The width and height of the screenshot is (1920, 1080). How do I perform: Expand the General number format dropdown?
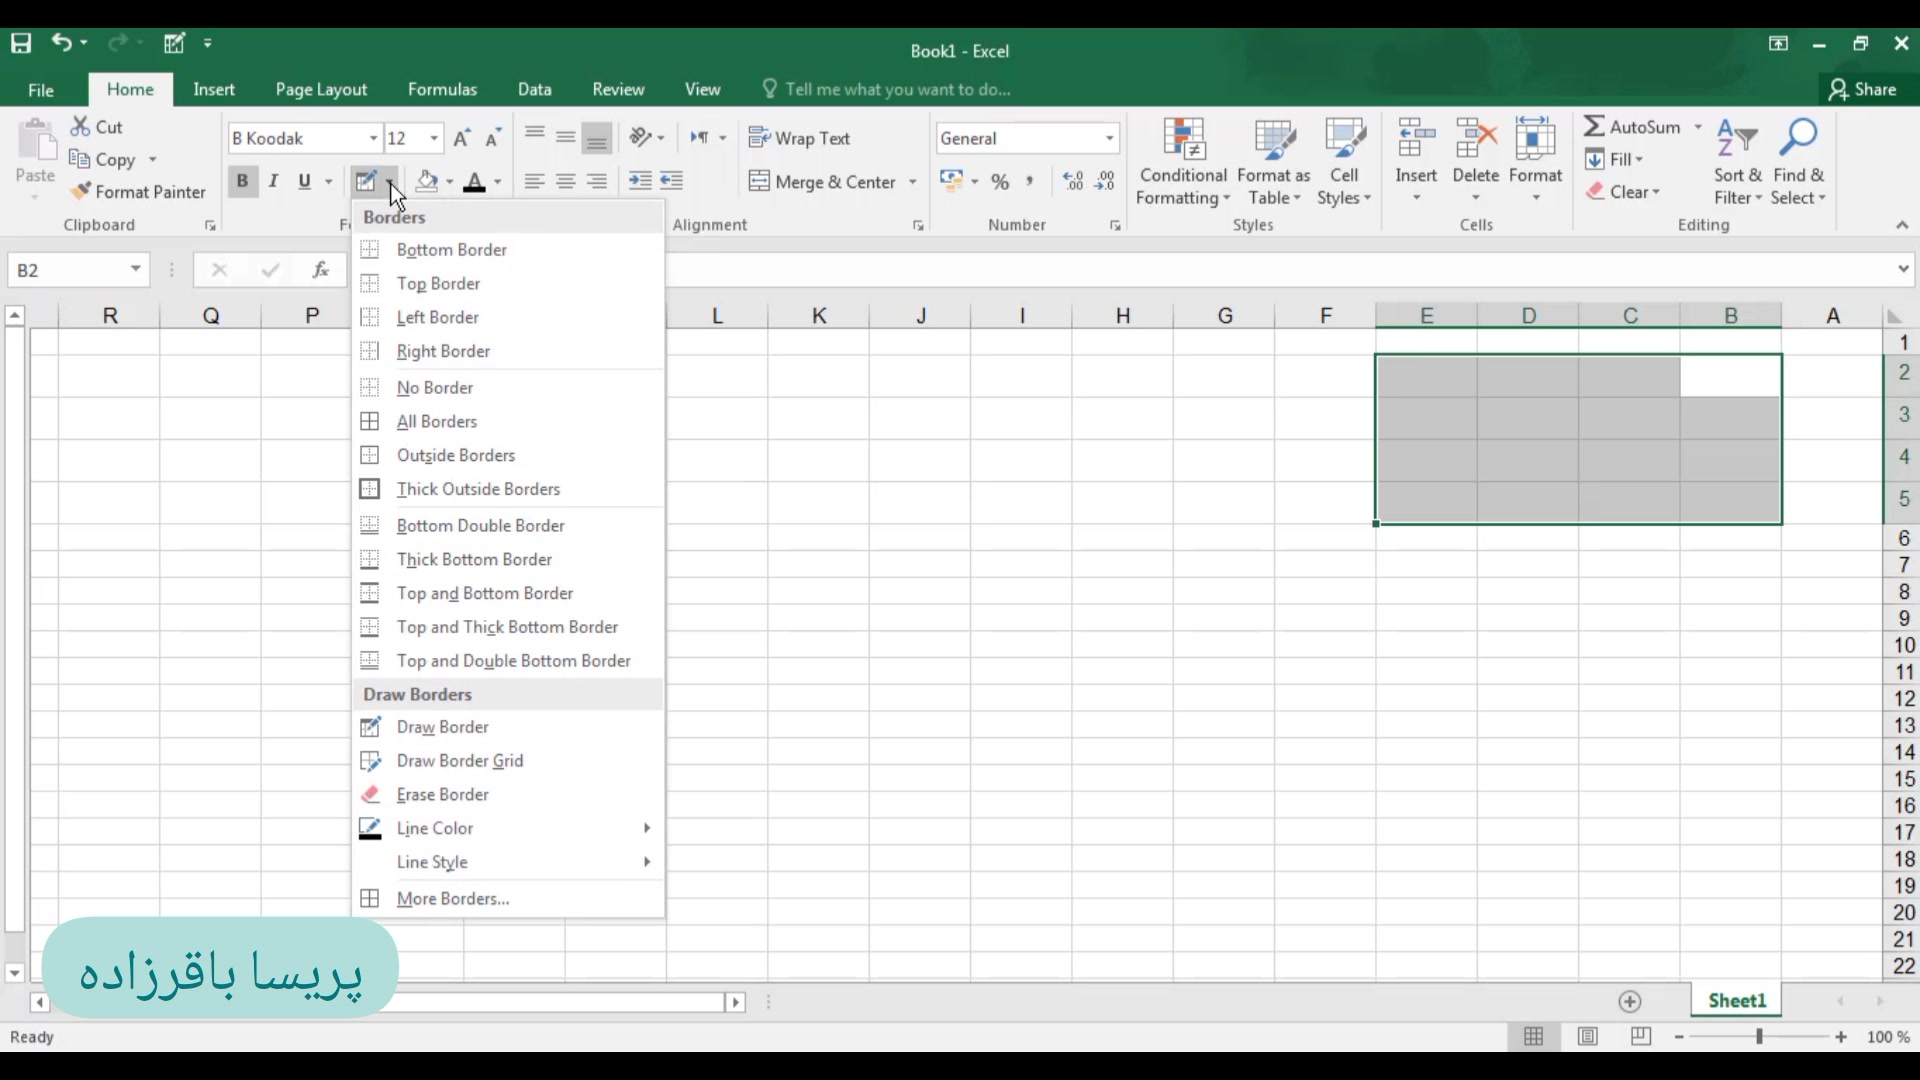pyautogui.click(x=1109, y=138)
